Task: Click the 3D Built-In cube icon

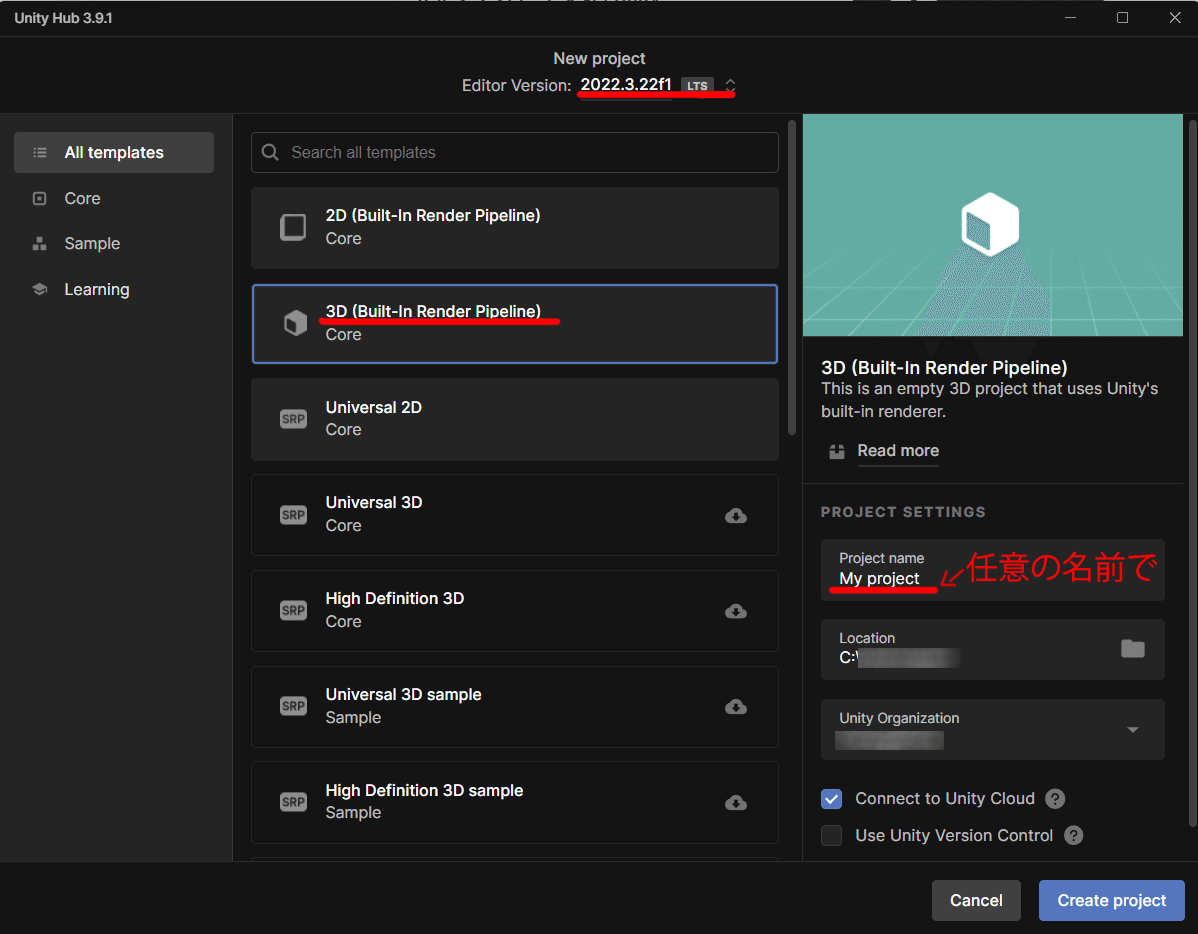Action: tap(295, 323)
